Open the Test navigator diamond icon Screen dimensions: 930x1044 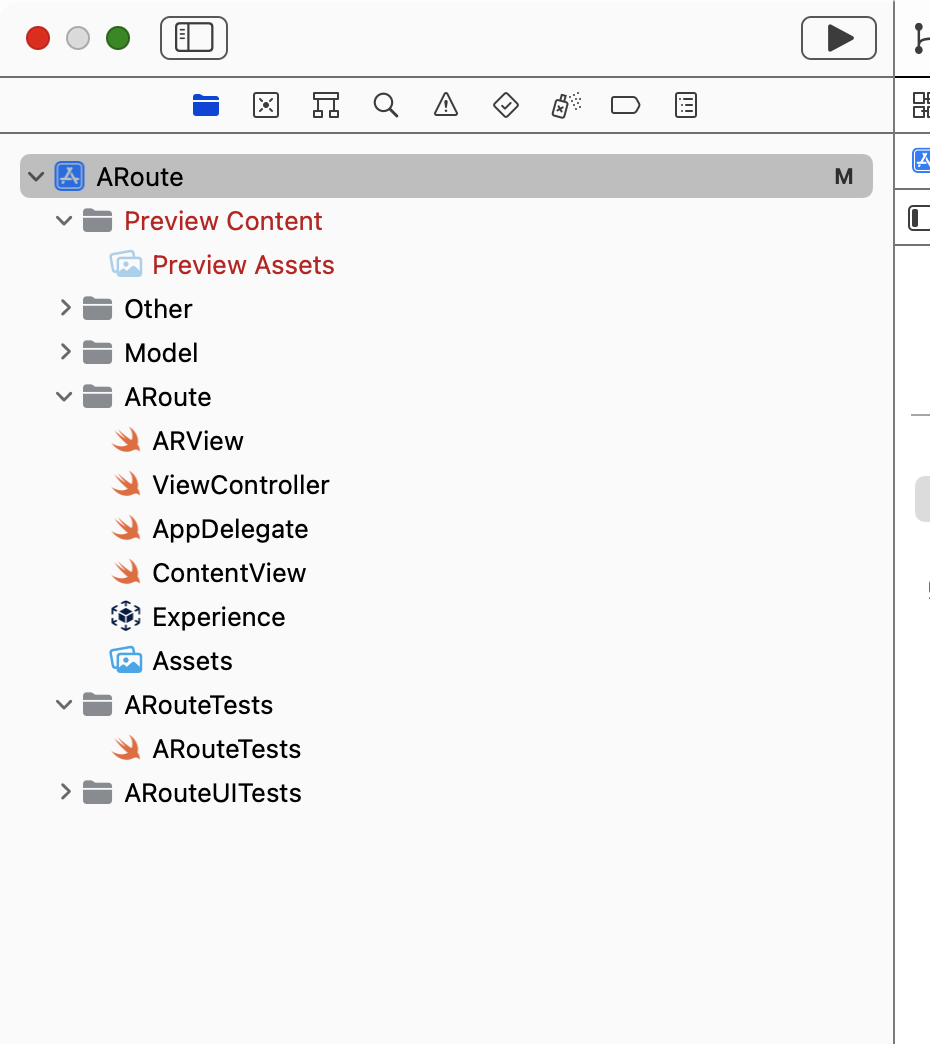click(x=505, y=105)
